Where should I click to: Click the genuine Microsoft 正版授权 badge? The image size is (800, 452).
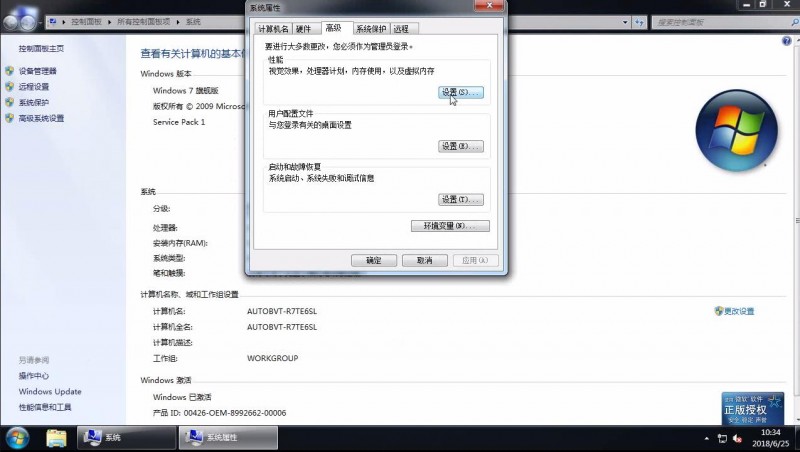point(753,408)
